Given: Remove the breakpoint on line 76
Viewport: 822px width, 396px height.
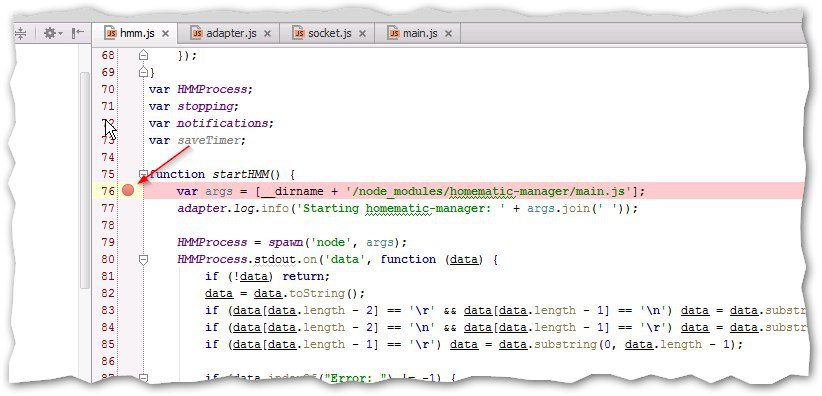Looking at the screenshot, I should click(128, 191).
